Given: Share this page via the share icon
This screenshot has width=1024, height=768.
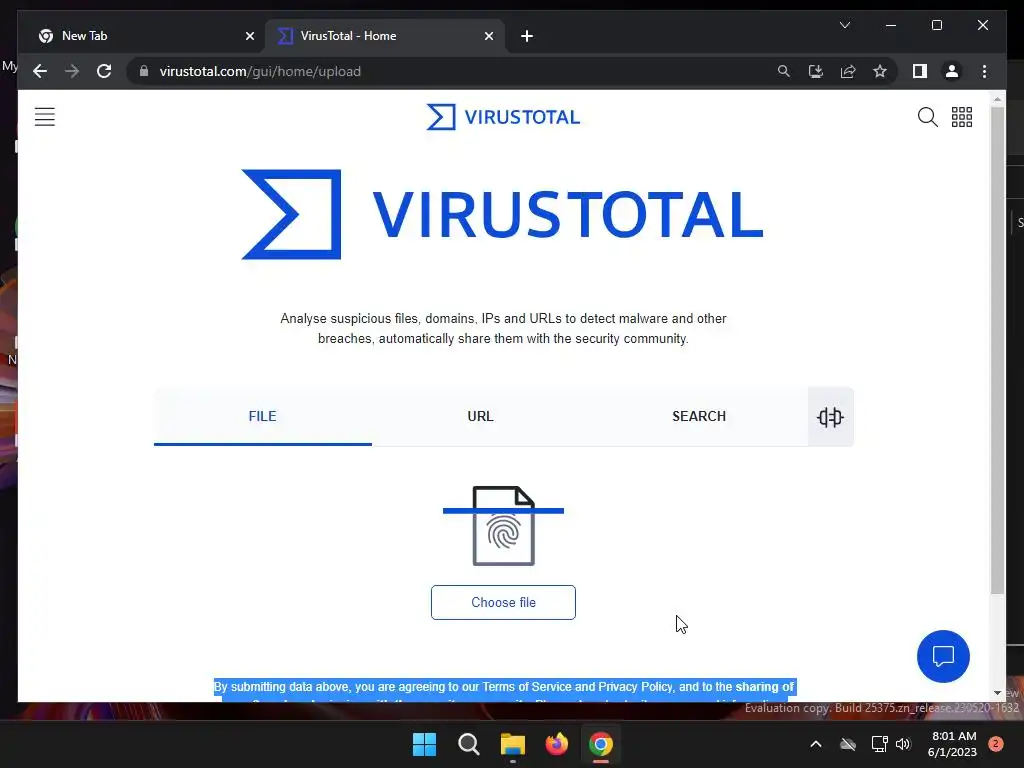Looking at the screenshot, I should point(848,71).
